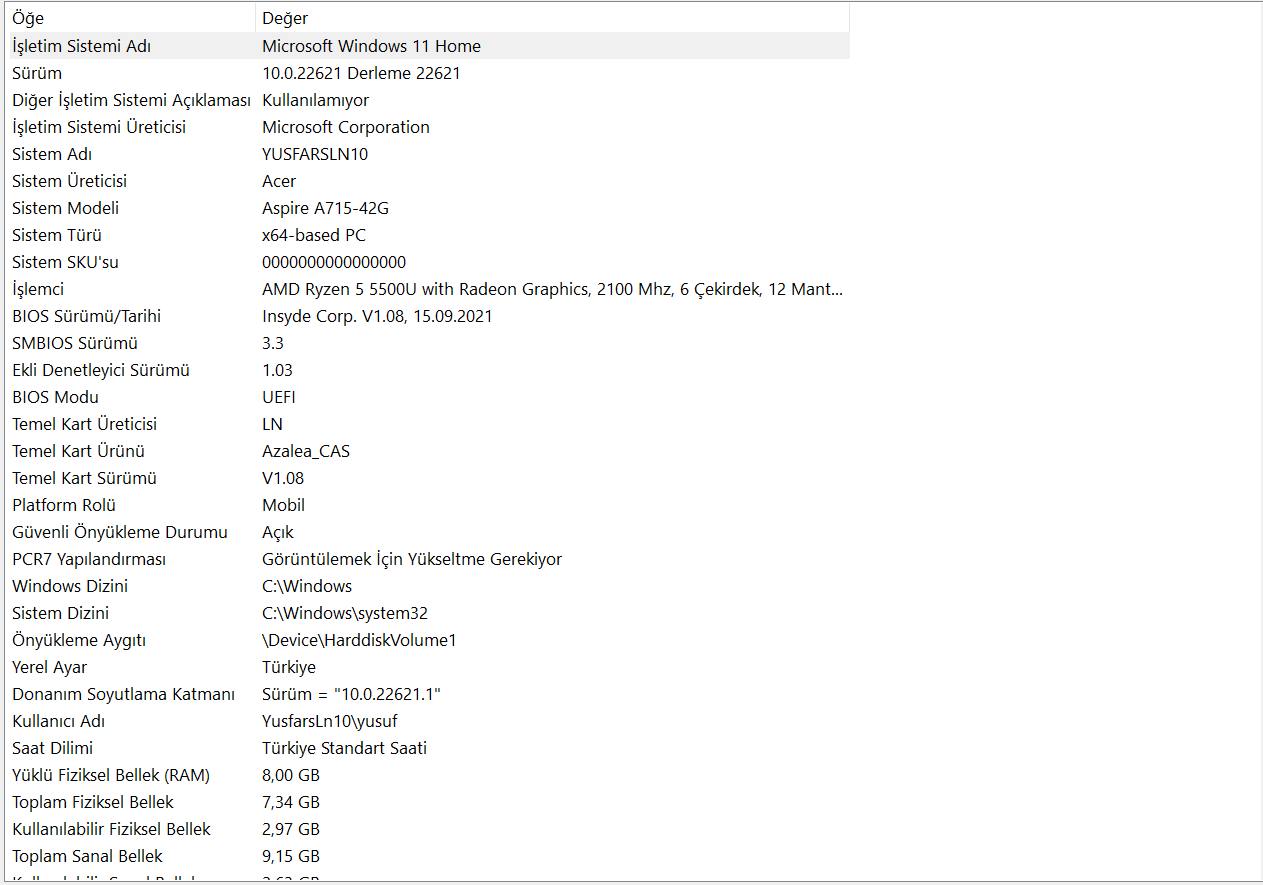Image resolution: width=1263 pixels, height=885 pixels.
Task: Click the 8,00 GB value
Action: [291, 775]
